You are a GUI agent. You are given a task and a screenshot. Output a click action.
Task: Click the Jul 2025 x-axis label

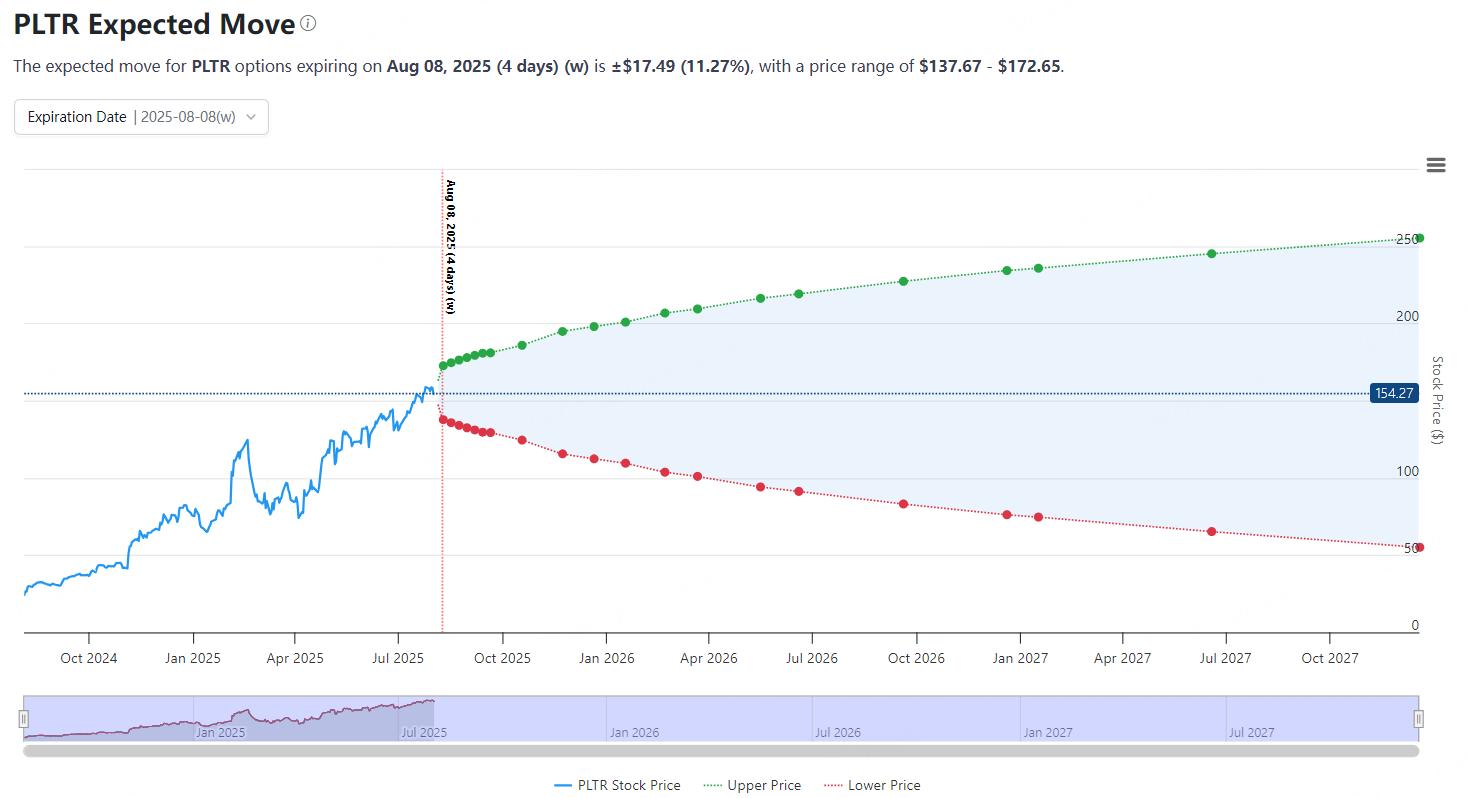coord(398,658)
